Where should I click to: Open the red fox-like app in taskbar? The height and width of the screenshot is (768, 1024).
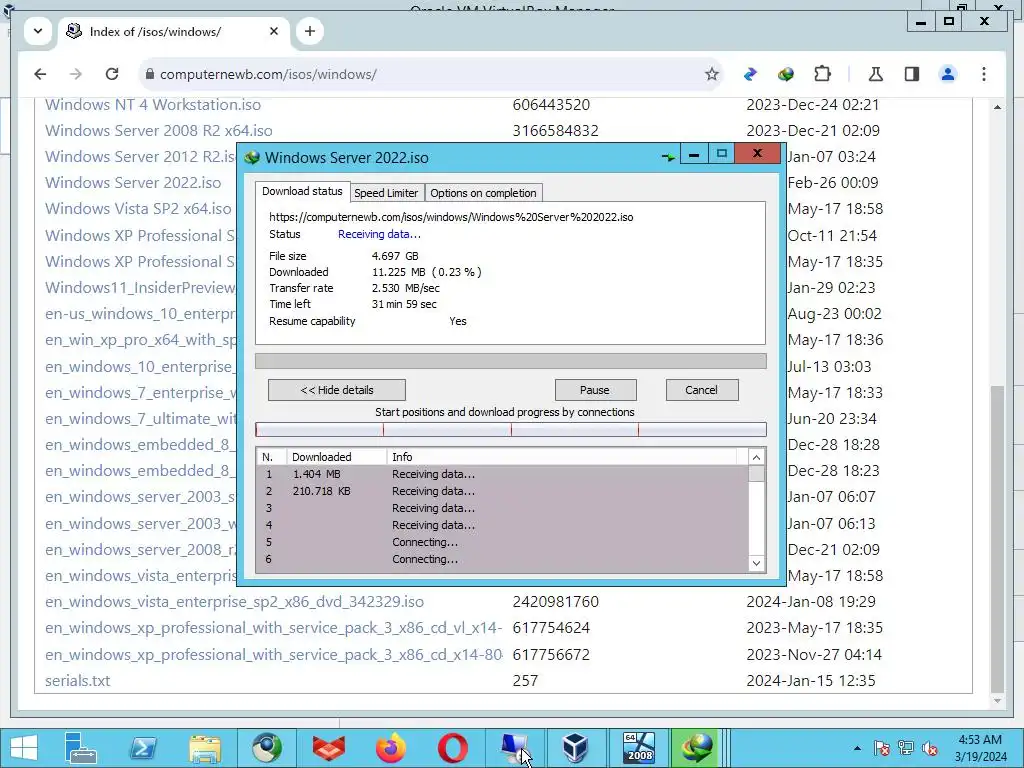[329, 748]
